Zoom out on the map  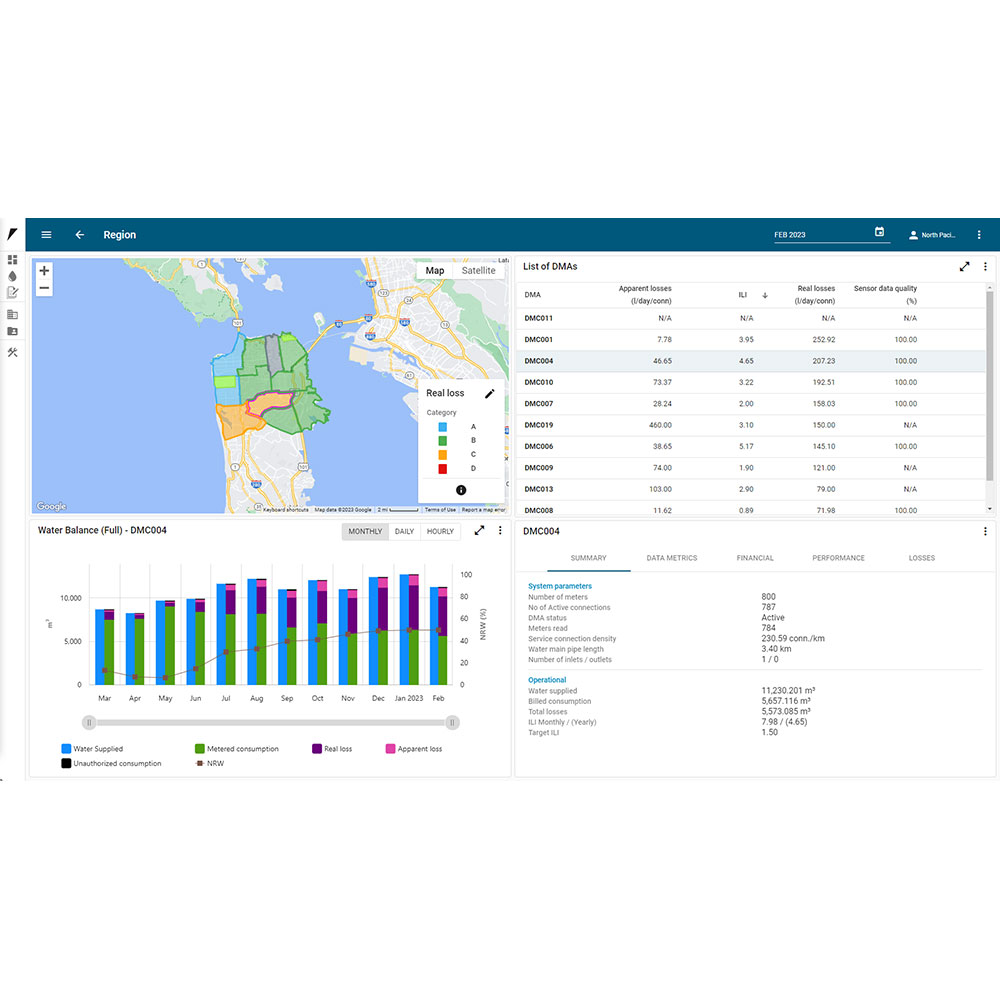[x=44, y=288]
